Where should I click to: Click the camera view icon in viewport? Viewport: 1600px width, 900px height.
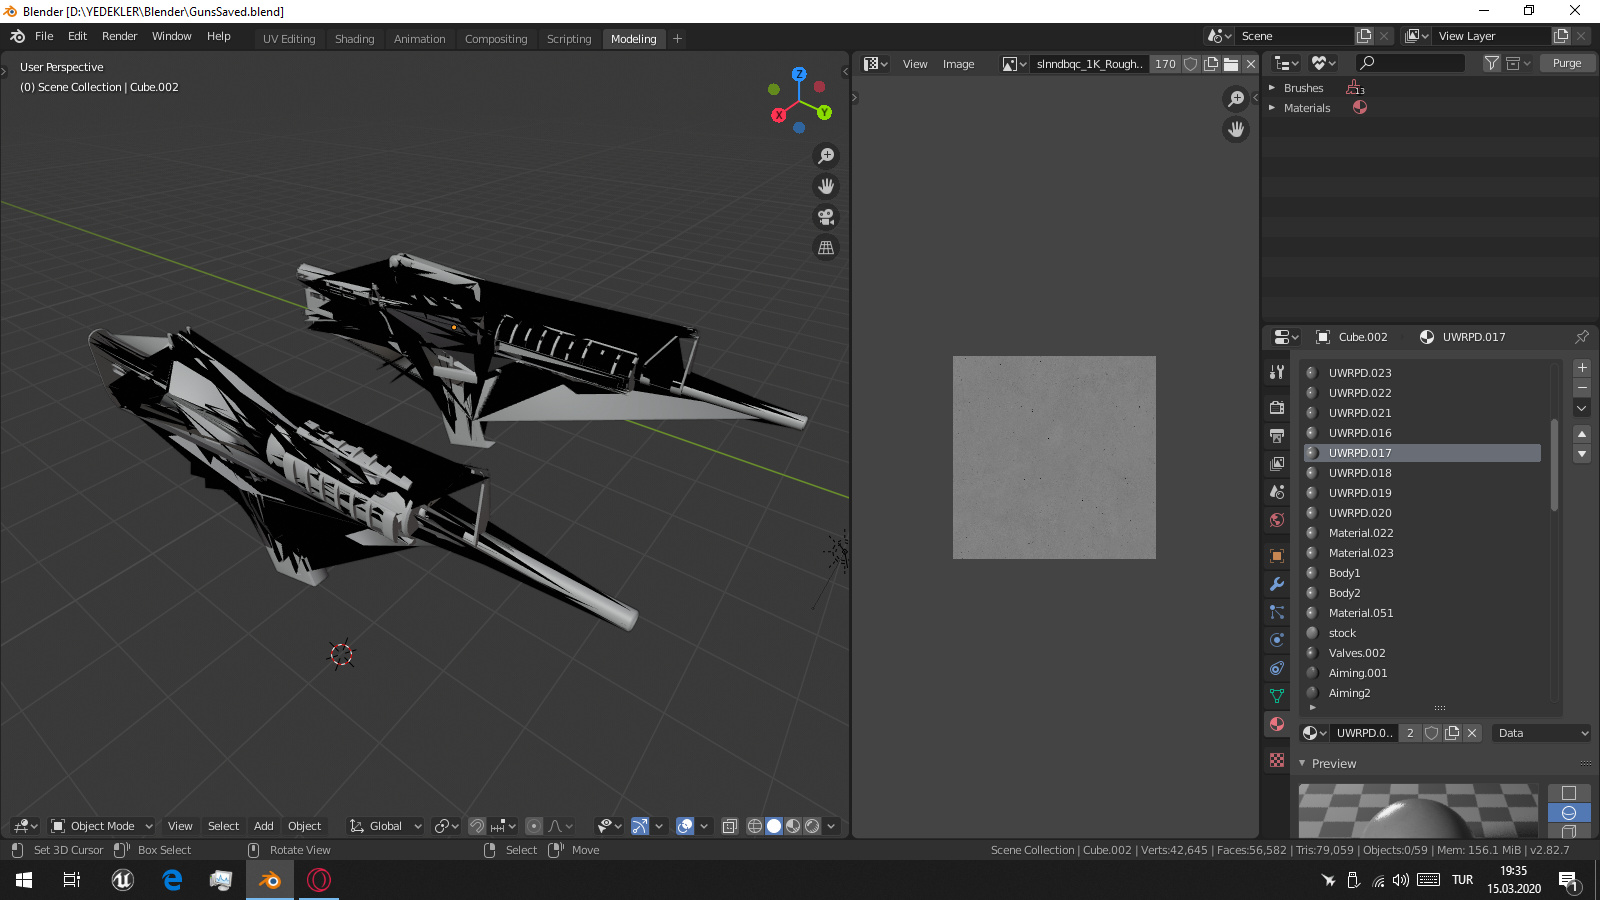pyautogui.click(x=826, y=217)
